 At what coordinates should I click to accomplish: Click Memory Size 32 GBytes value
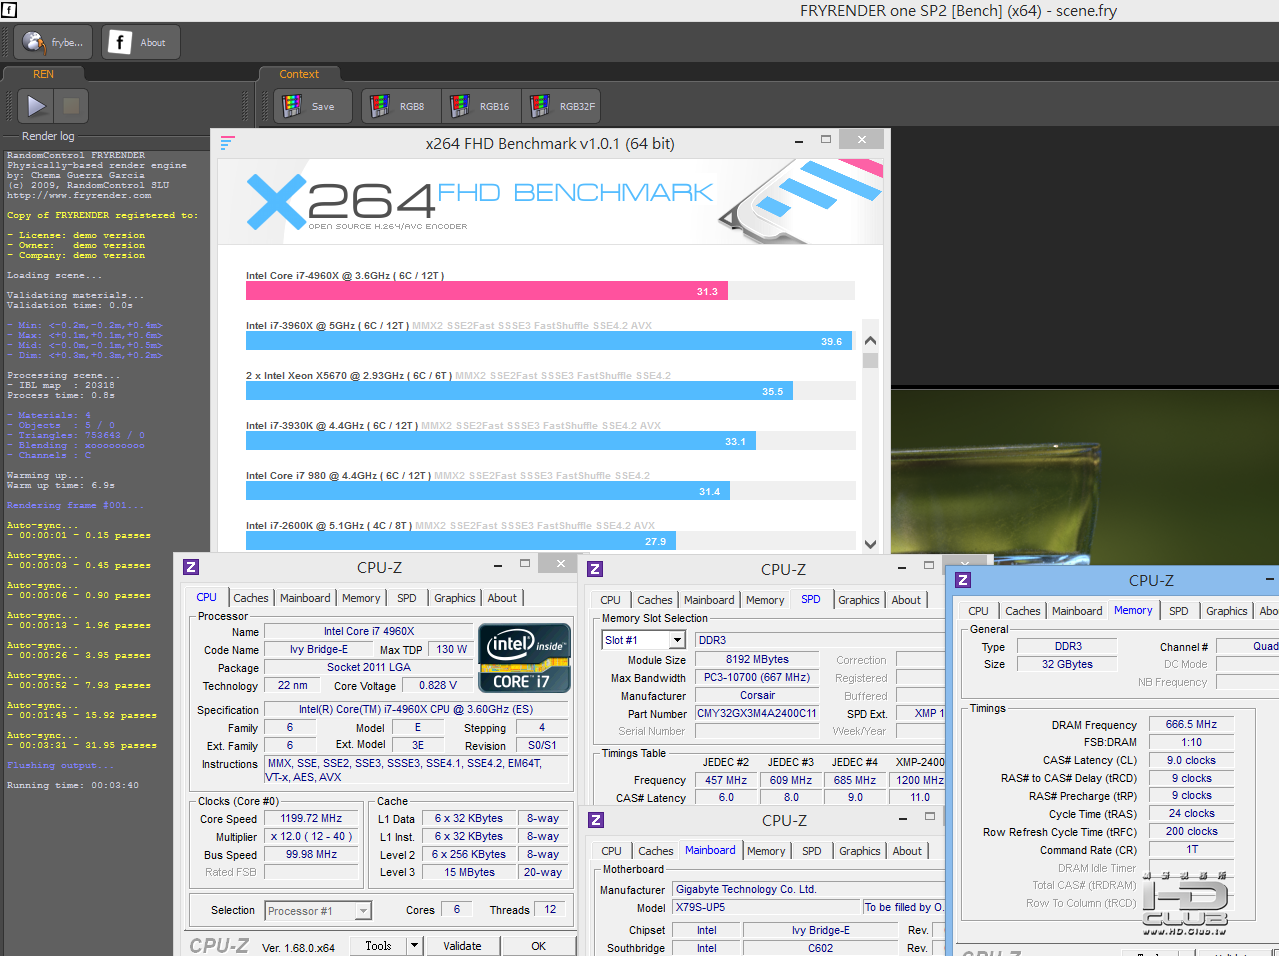1067,664
